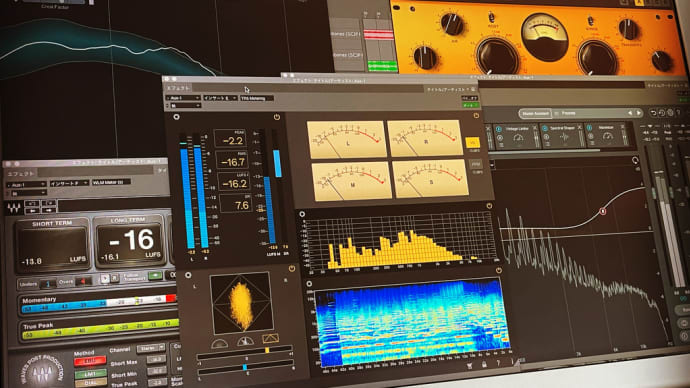This screenshot has width=690, height=388.
Task: Remove the Vintage Limiter module
Action: (x=535, y=128)
